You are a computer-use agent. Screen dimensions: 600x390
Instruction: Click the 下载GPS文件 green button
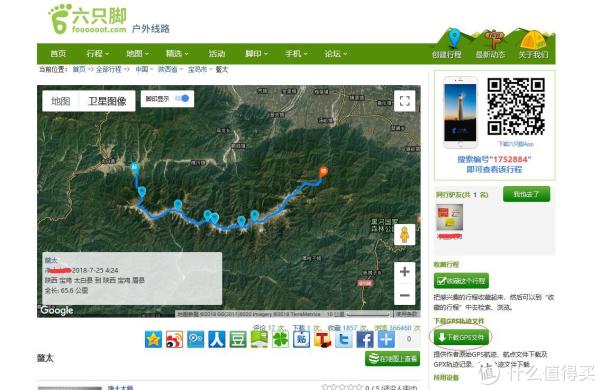461,337
